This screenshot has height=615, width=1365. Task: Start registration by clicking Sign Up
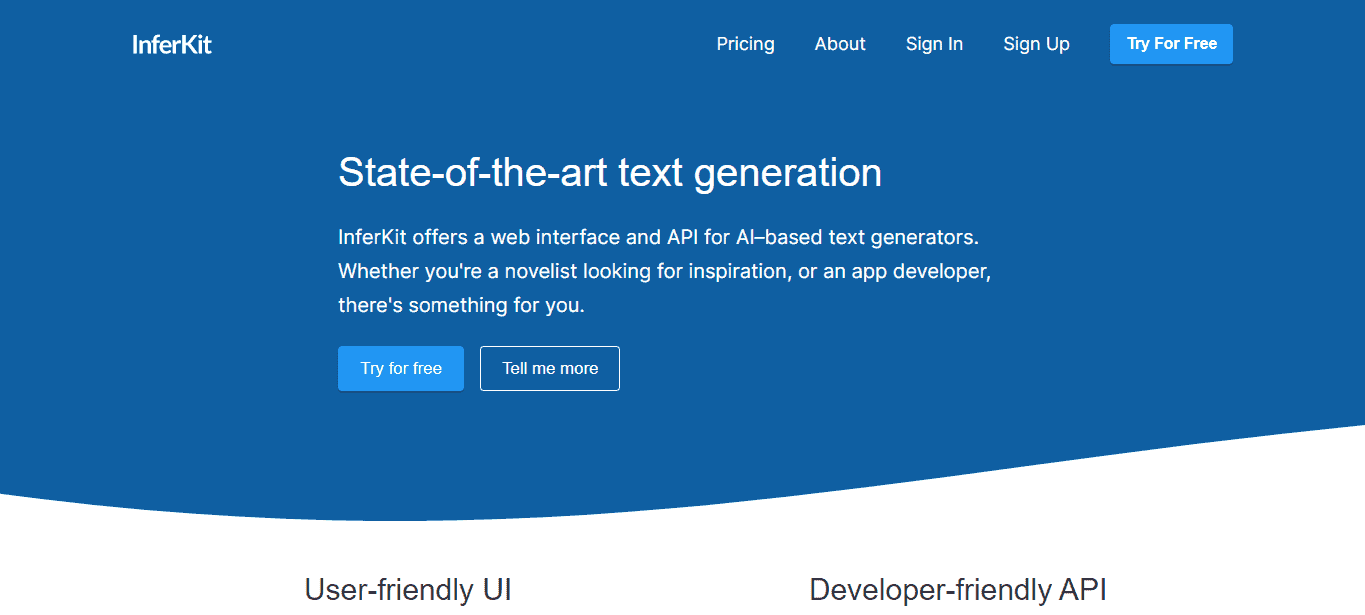click(1036, 44)
